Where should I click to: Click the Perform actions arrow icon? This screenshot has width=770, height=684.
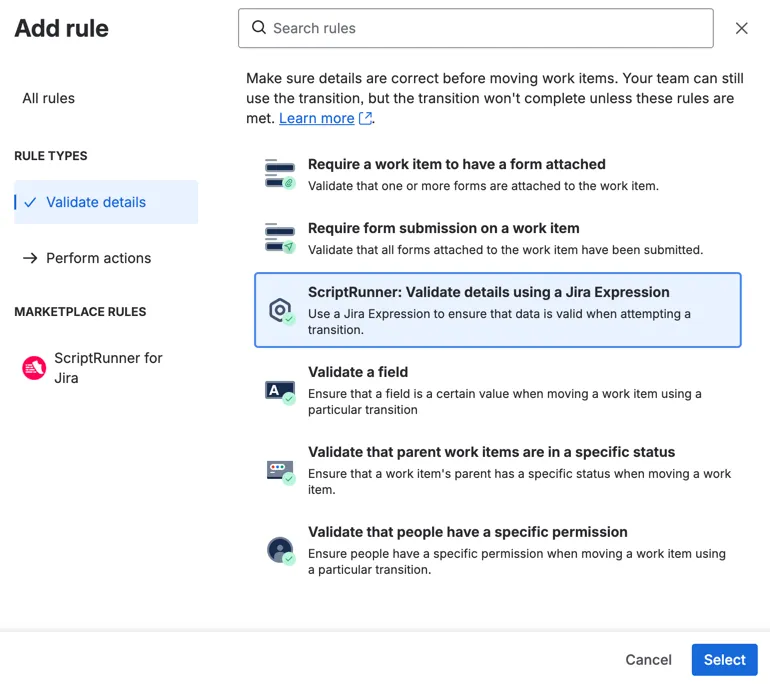point(30,258)
